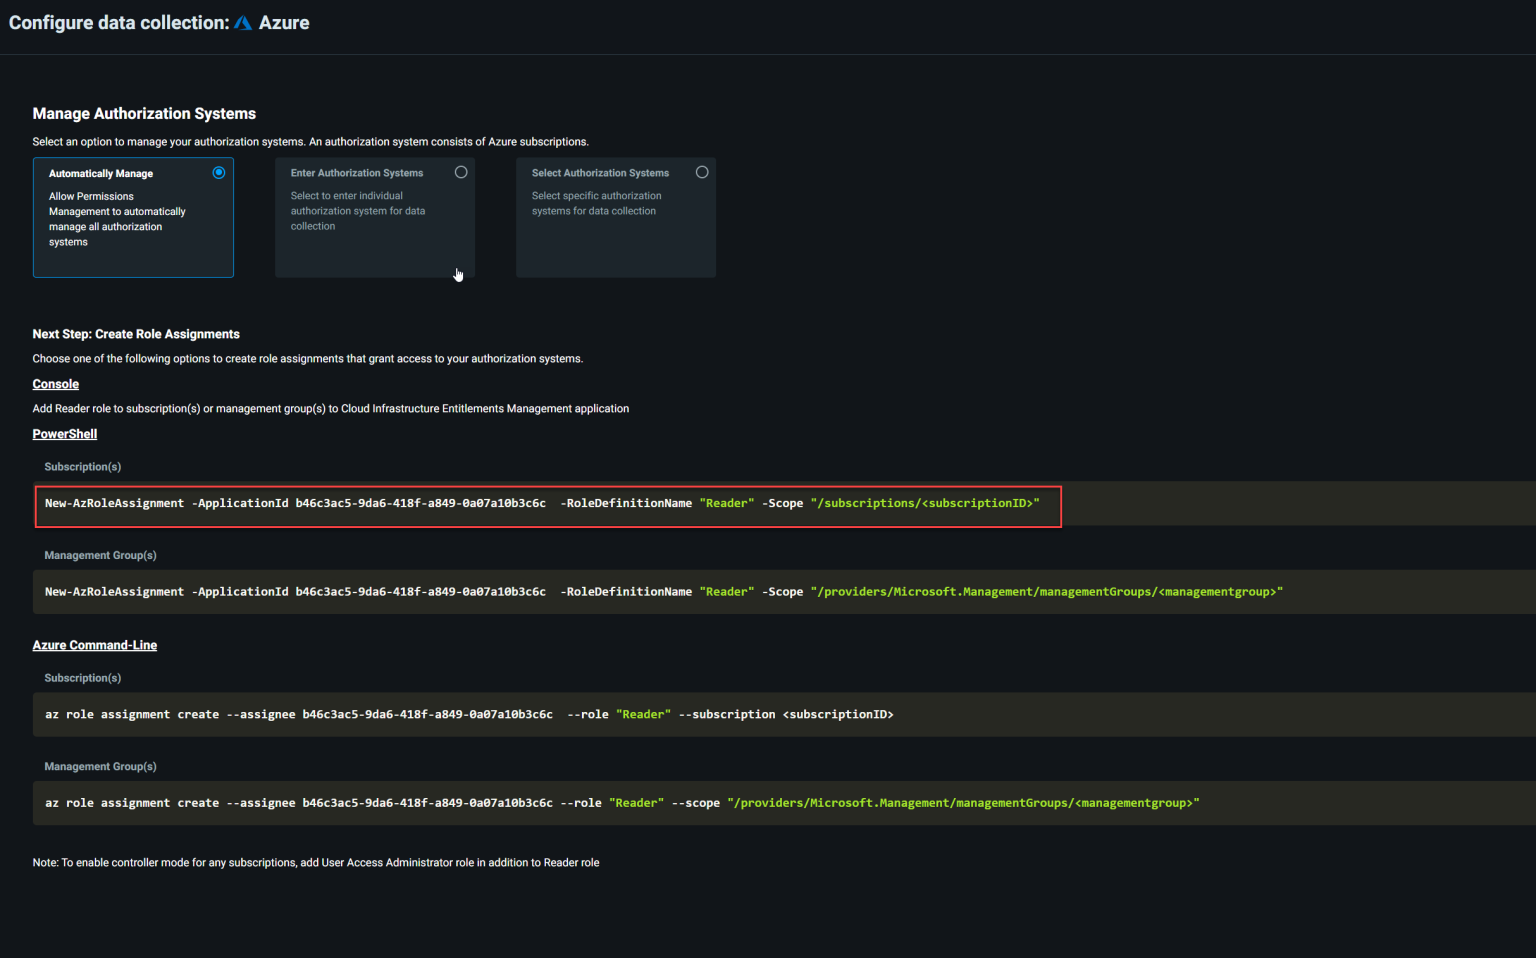Viewport: 1536px width, 958px height.
Task: Choose the Enter Authorization Systems option
Action: coord(461,172)
